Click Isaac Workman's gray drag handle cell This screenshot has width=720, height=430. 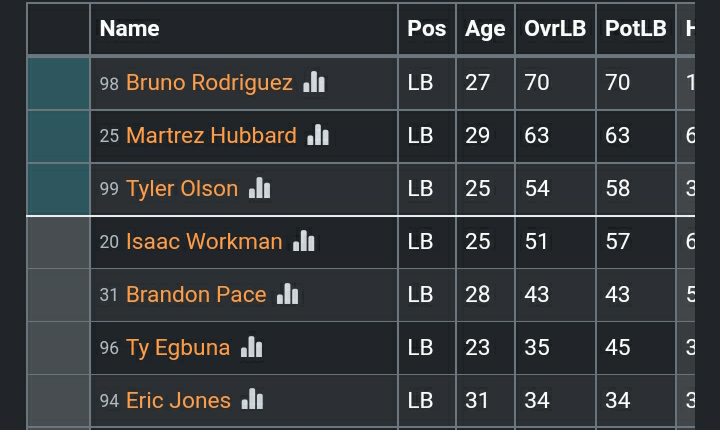pos(58,241)
